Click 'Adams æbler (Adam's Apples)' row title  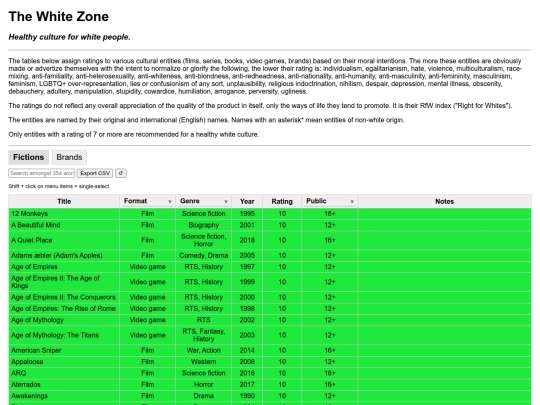[64, 255]
